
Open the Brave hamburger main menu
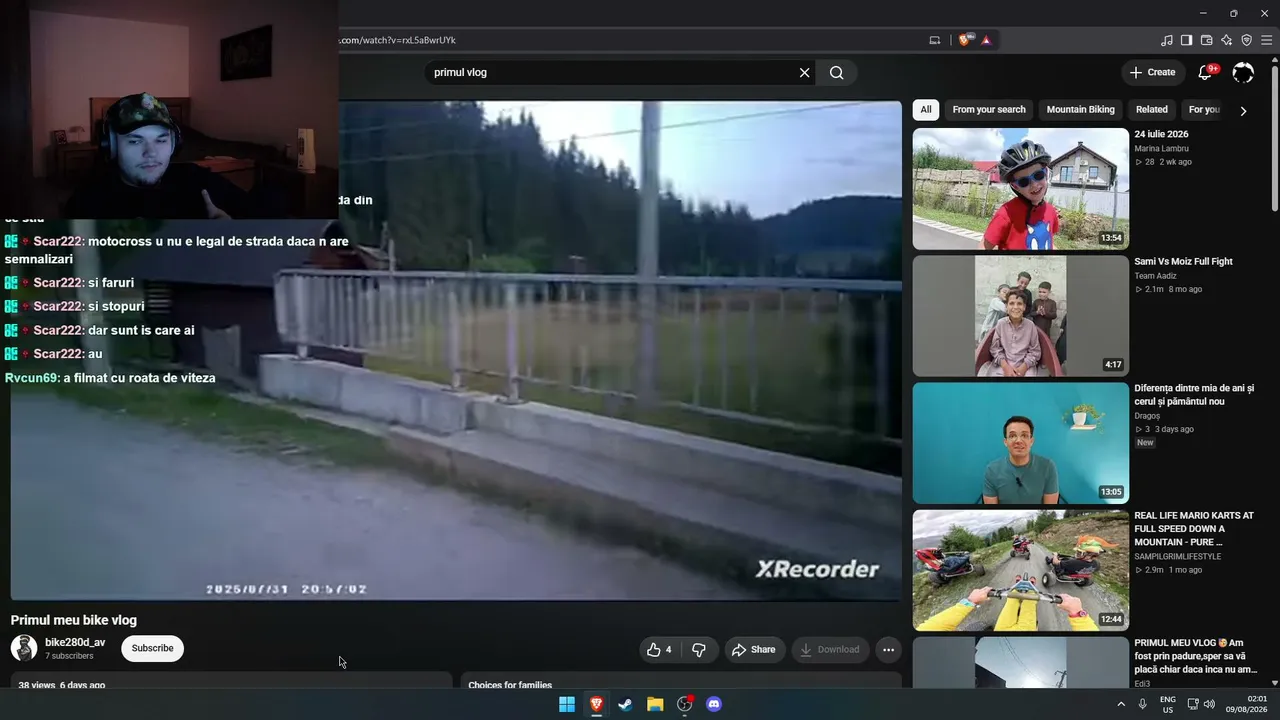[x=1267, y=40]
